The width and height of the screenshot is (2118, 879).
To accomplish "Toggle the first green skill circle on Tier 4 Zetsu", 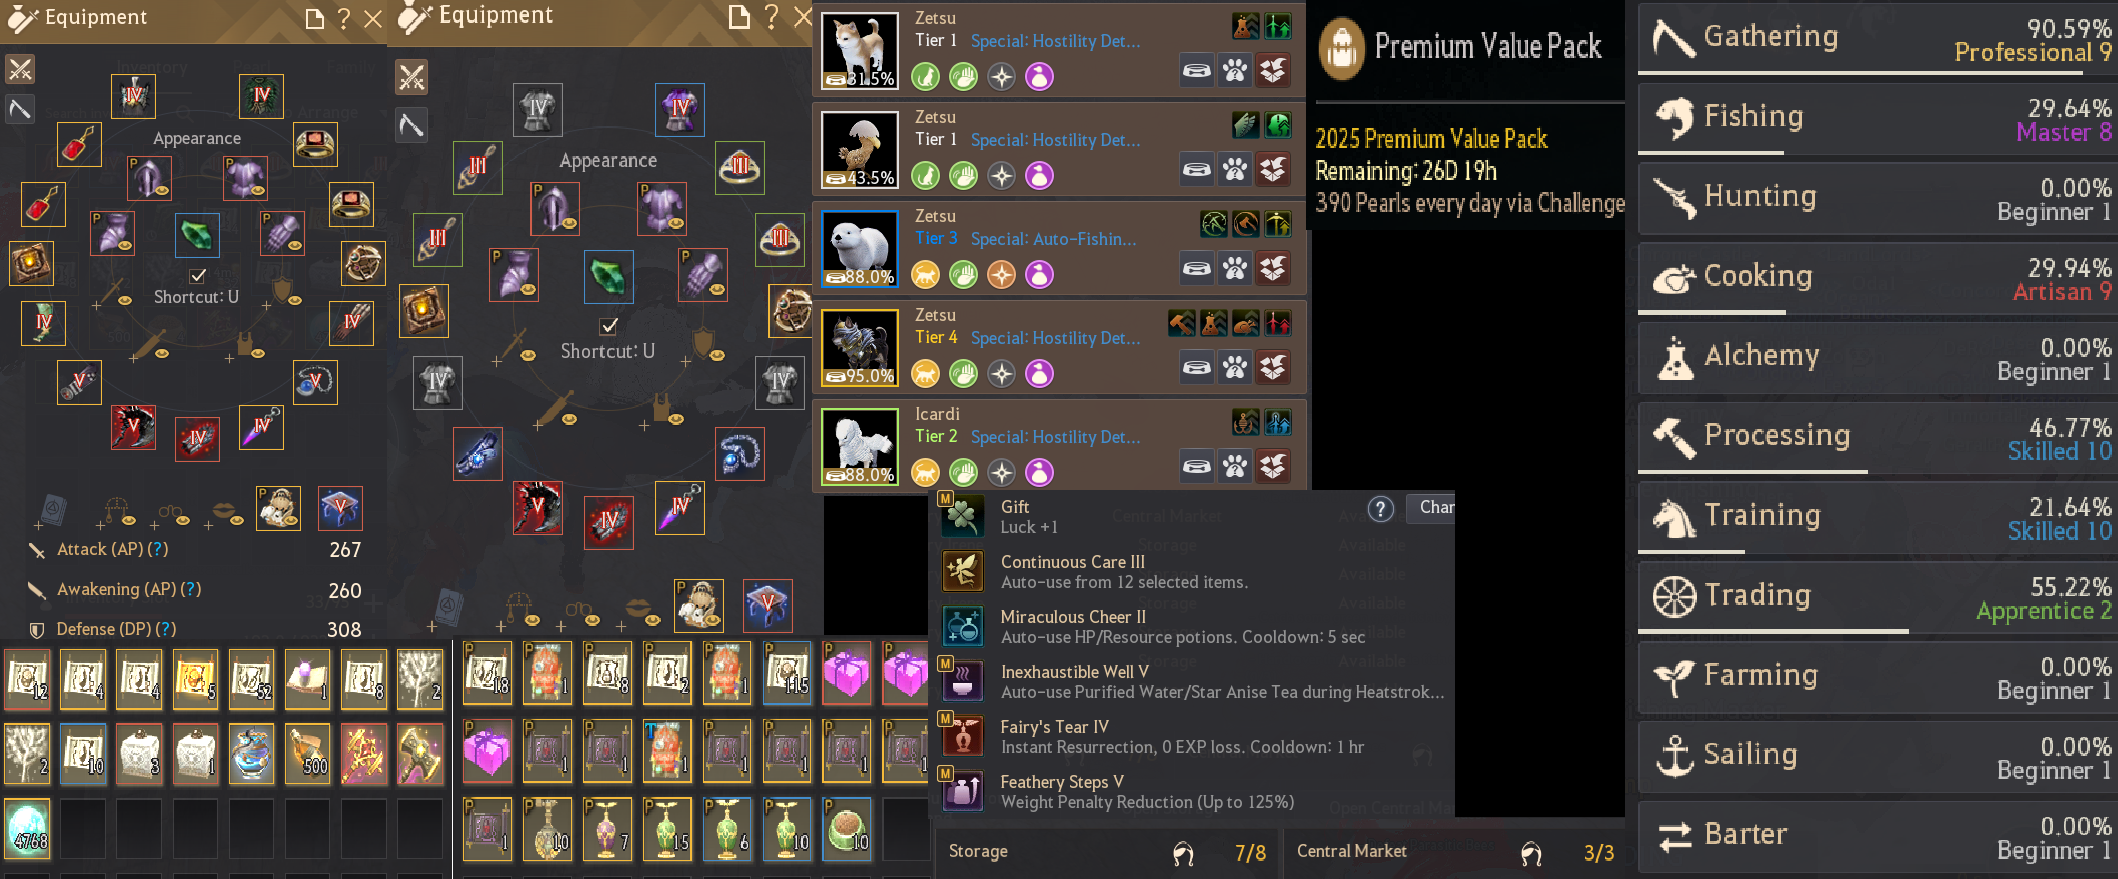I will click(x=963, y=373).
